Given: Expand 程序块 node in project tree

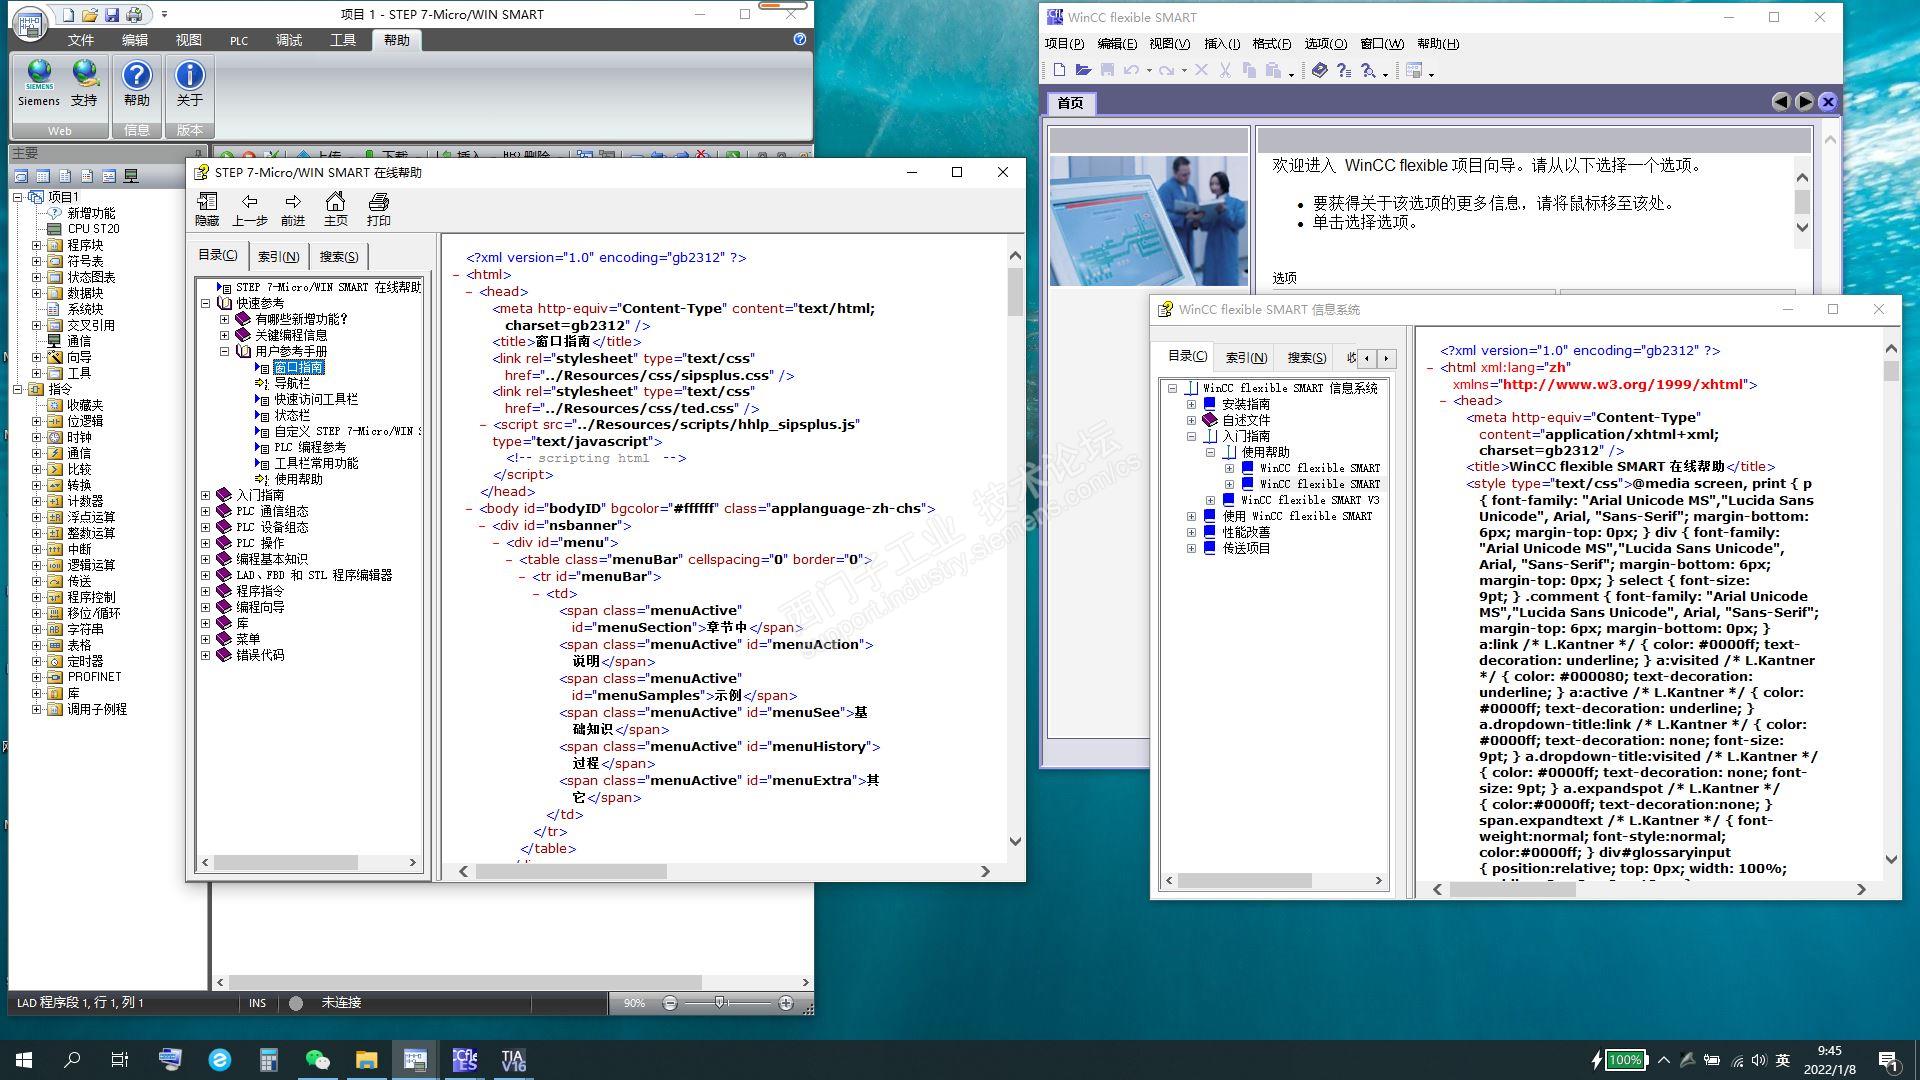Looking at the screenshot, I should [37, 245].
